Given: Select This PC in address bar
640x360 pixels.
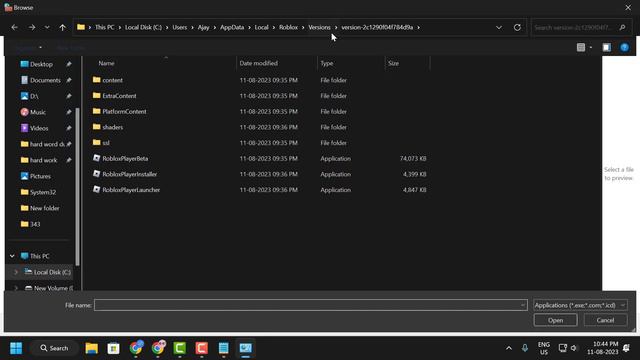Looking at the screenshot, I should click(x=104, y=27).
